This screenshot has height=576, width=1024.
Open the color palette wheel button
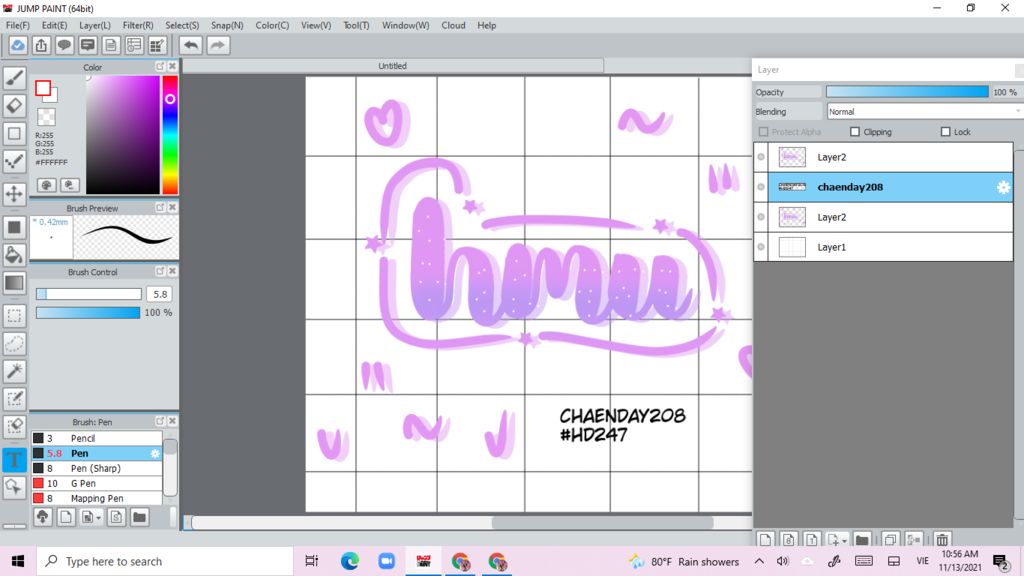click(46, 185)
